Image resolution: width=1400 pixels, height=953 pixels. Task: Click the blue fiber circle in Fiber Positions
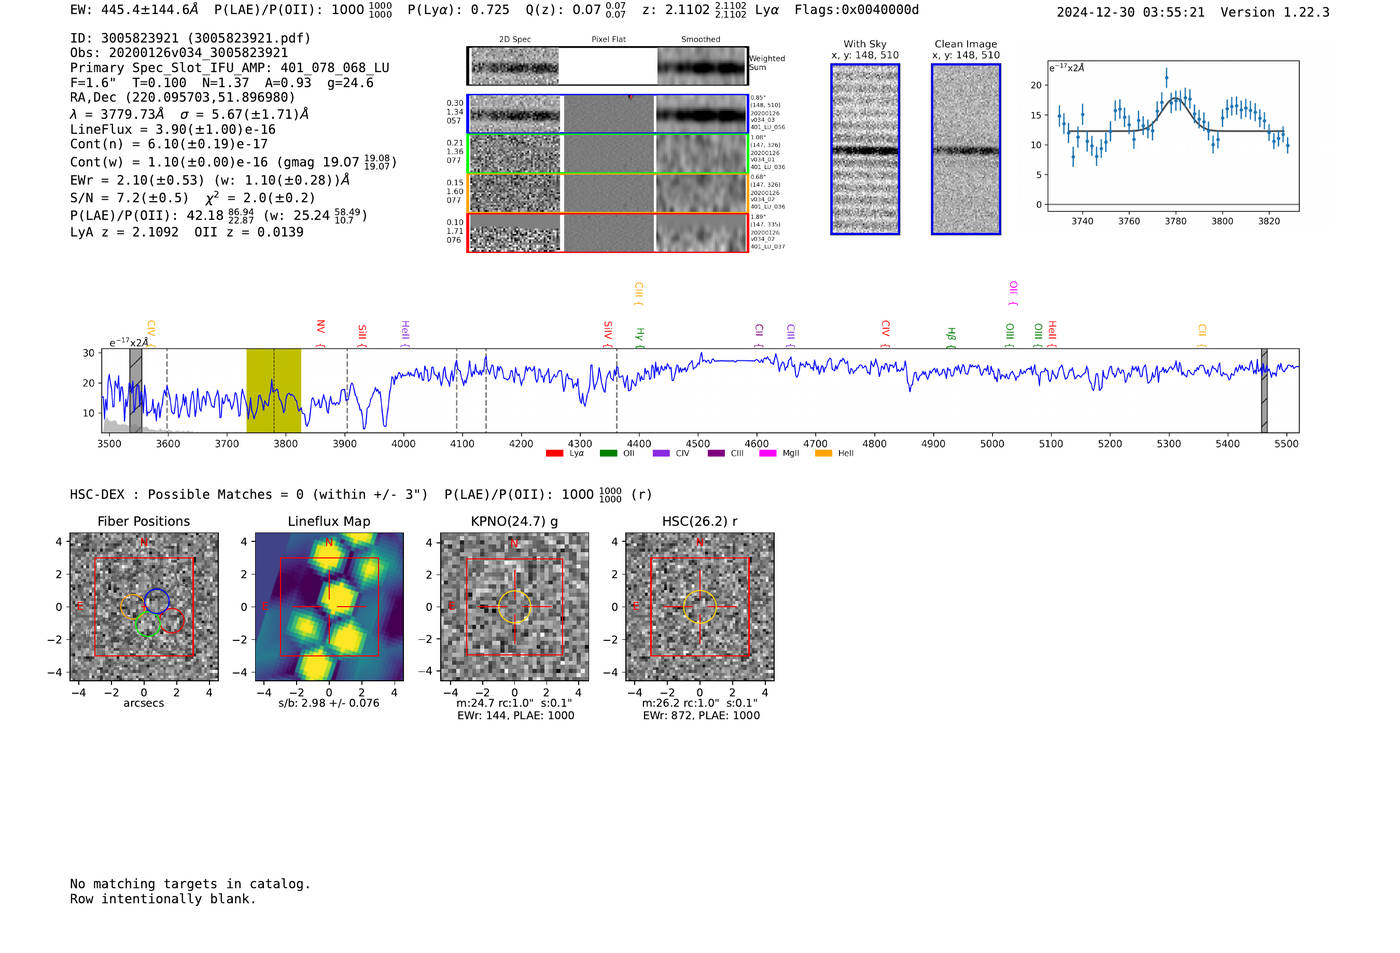click(157, 601)
